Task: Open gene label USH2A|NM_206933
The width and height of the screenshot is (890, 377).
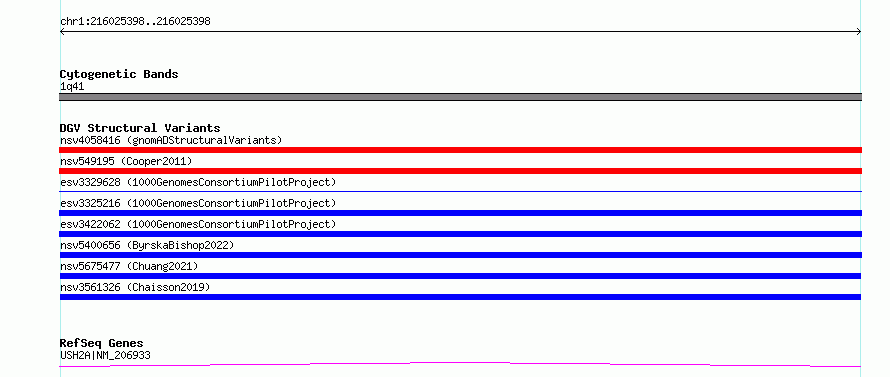Action: pyautogui.click(x=105, y=355)
